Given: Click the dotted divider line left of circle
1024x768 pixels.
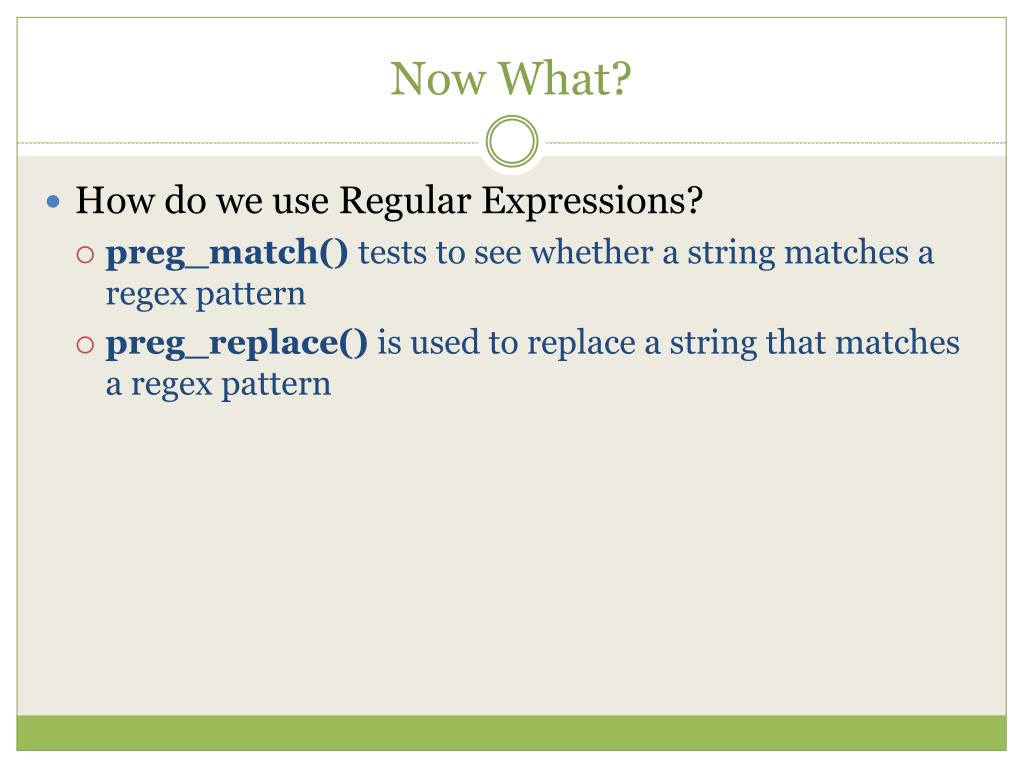Looking at the screenshot, I should click(249, 142).
